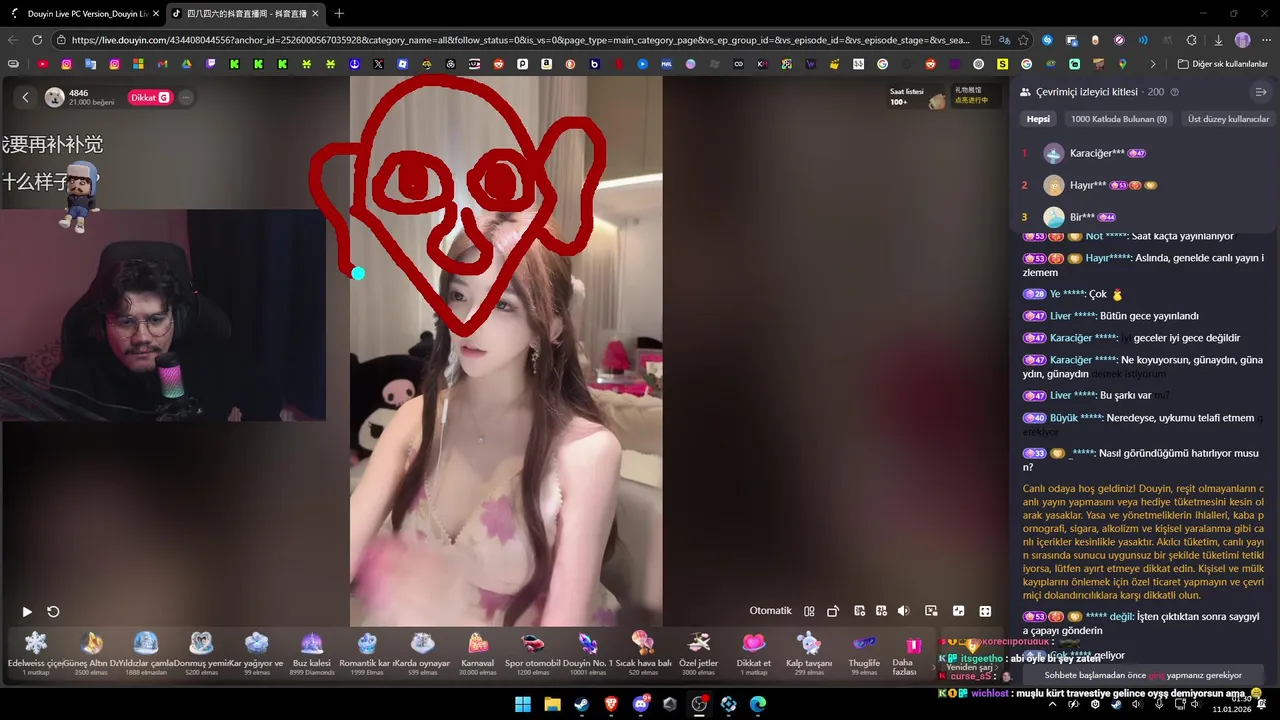Screen dimensions: 1280x720
Task: Enter fullscreen with the rightmost player icon
Action: click(x=985, y=611)
